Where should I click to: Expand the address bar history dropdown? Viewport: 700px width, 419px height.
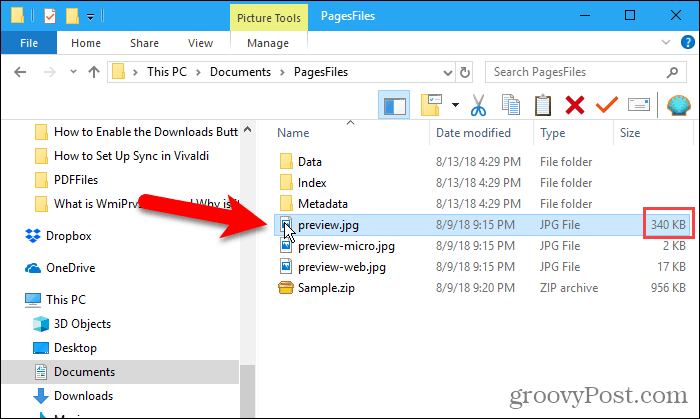(447, 73)
